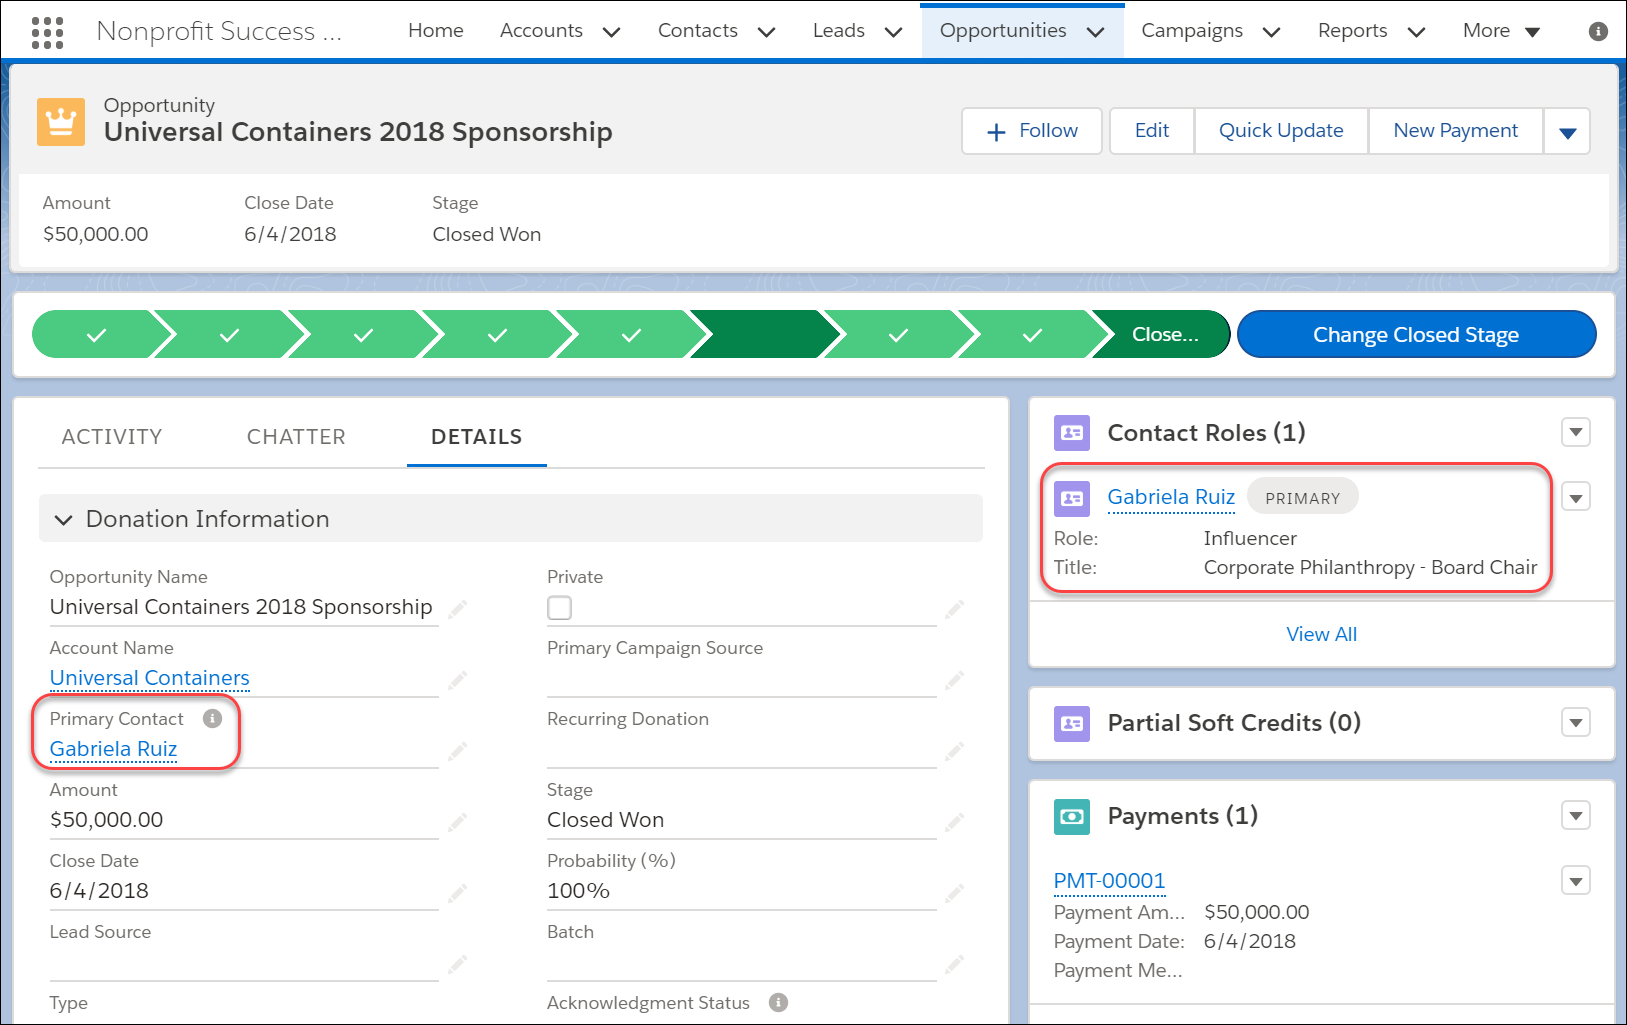The height and width of the screenshot is (1025, 1627).
Task: Open the Contact Roles panel actions dropdown
Action: (1576, 432)
